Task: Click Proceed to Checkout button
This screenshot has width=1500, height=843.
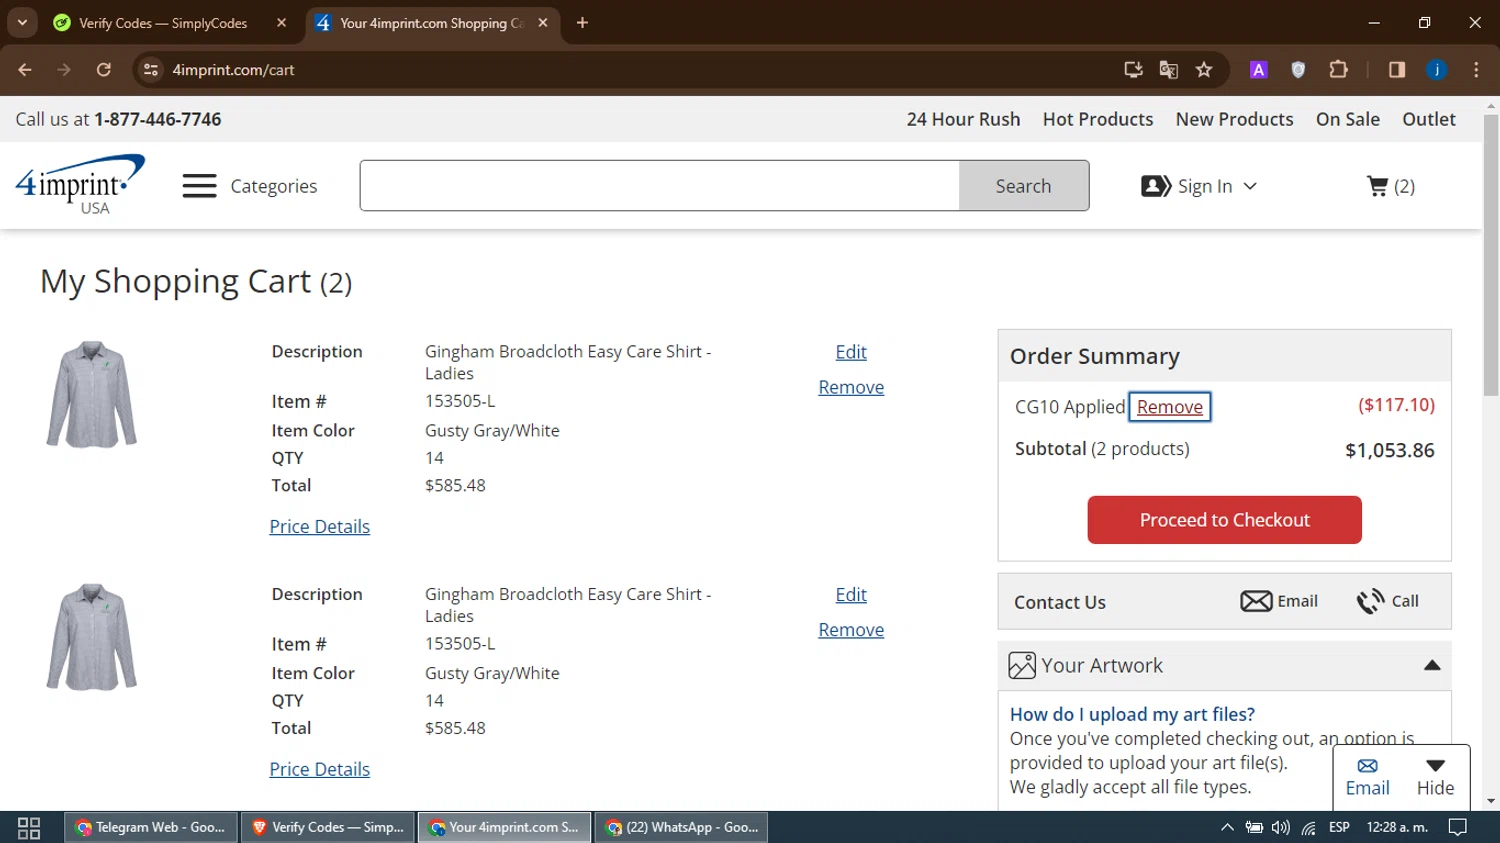Action: click(x=1224, y=520)
